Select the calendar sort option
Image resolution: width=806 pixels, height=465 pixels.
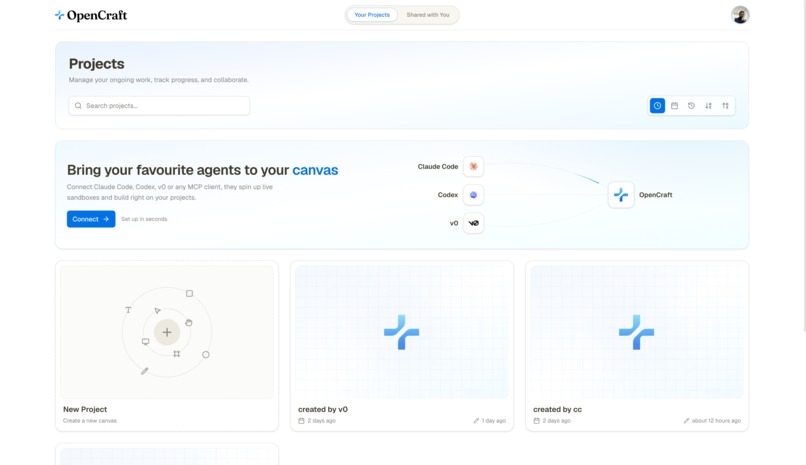point(674,106)
